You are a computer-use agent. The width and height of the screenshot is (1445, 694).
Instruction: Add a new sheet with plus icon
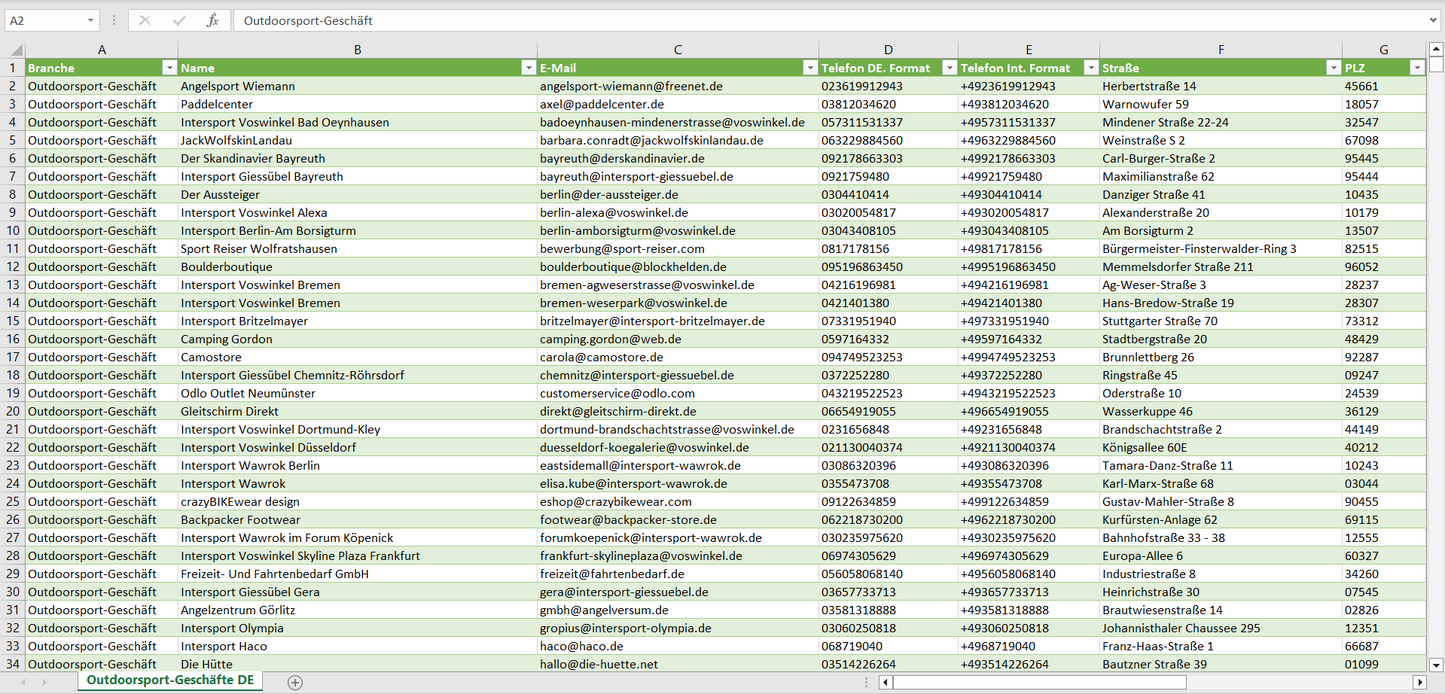point(295,682)
